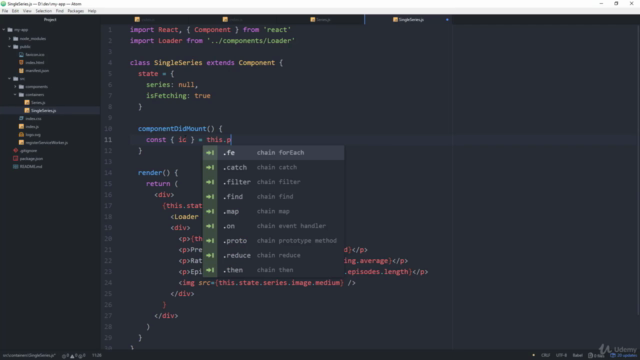The image size is (640, 360).
Task: Click the snippet icon beside .catch
Action: (x=210, y=167)
